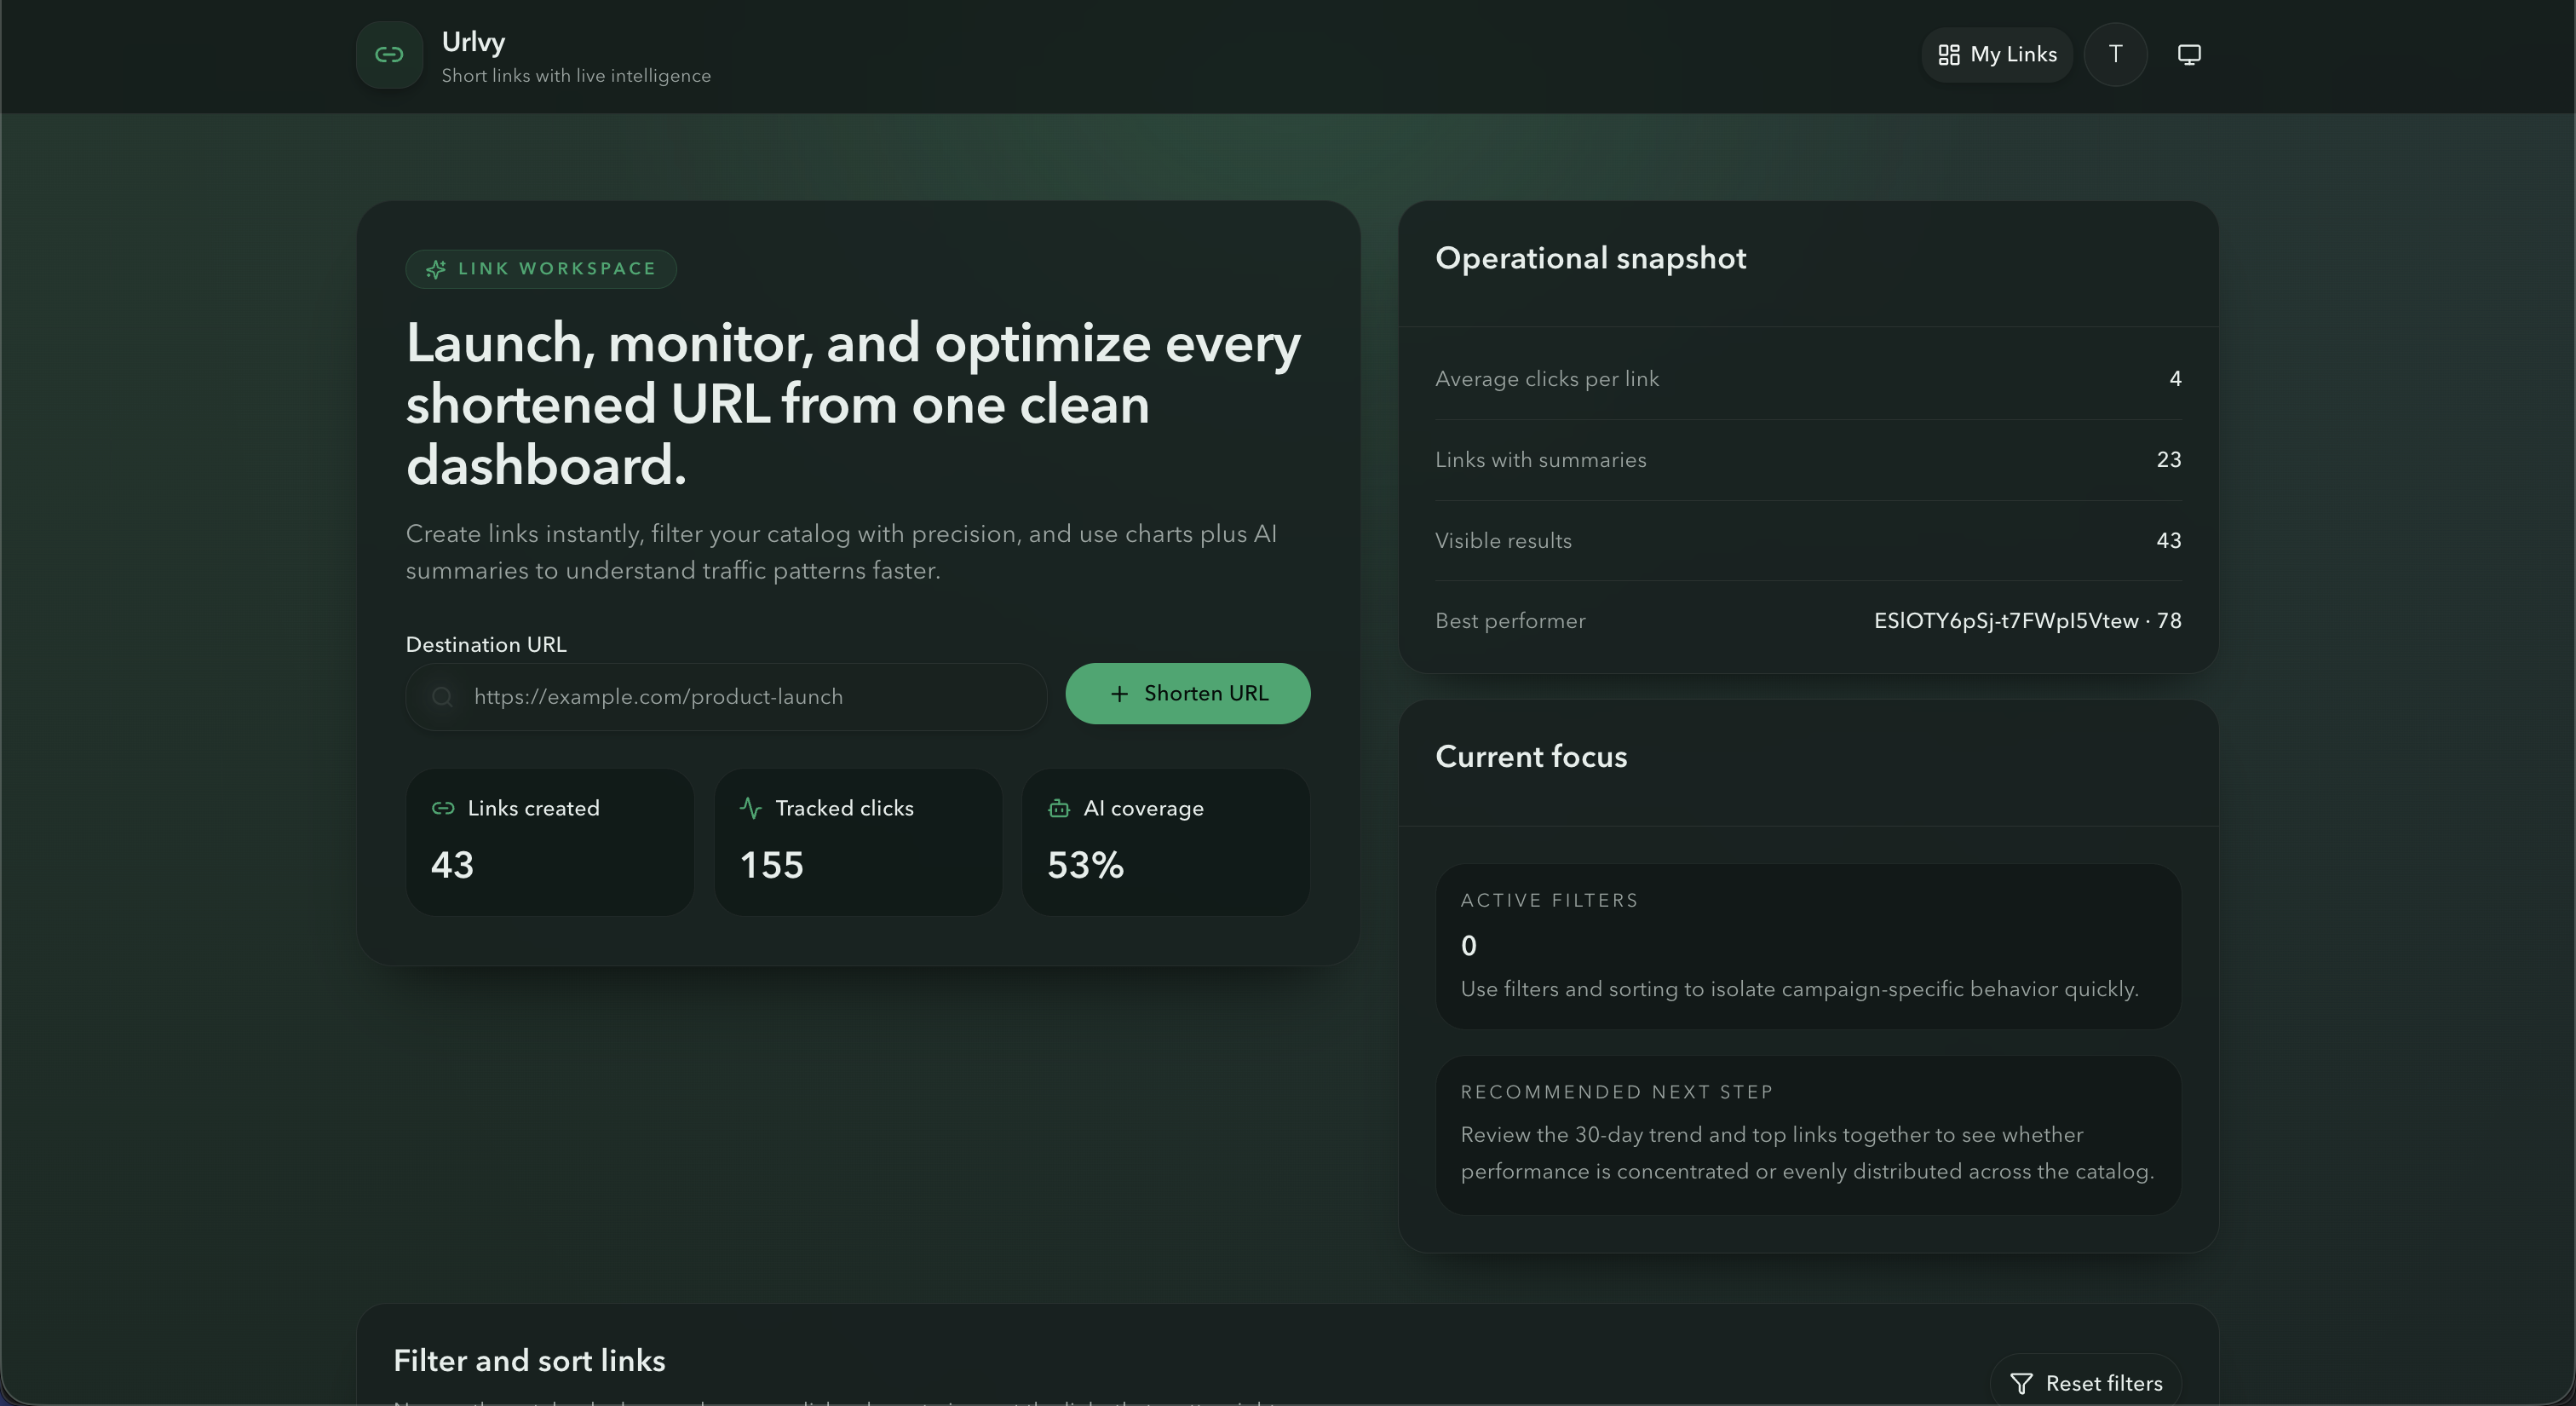Toggle the monitor theme icon
This screenshot has width=2576, height=1406.
[x=2189, y=55]
